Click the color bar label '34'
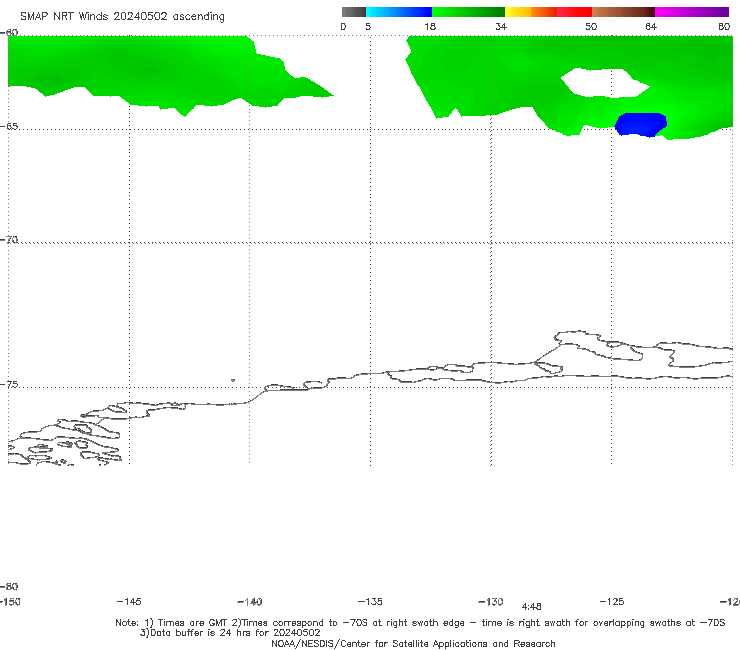Screen dimensions: 740x650 tap(501, 27)
